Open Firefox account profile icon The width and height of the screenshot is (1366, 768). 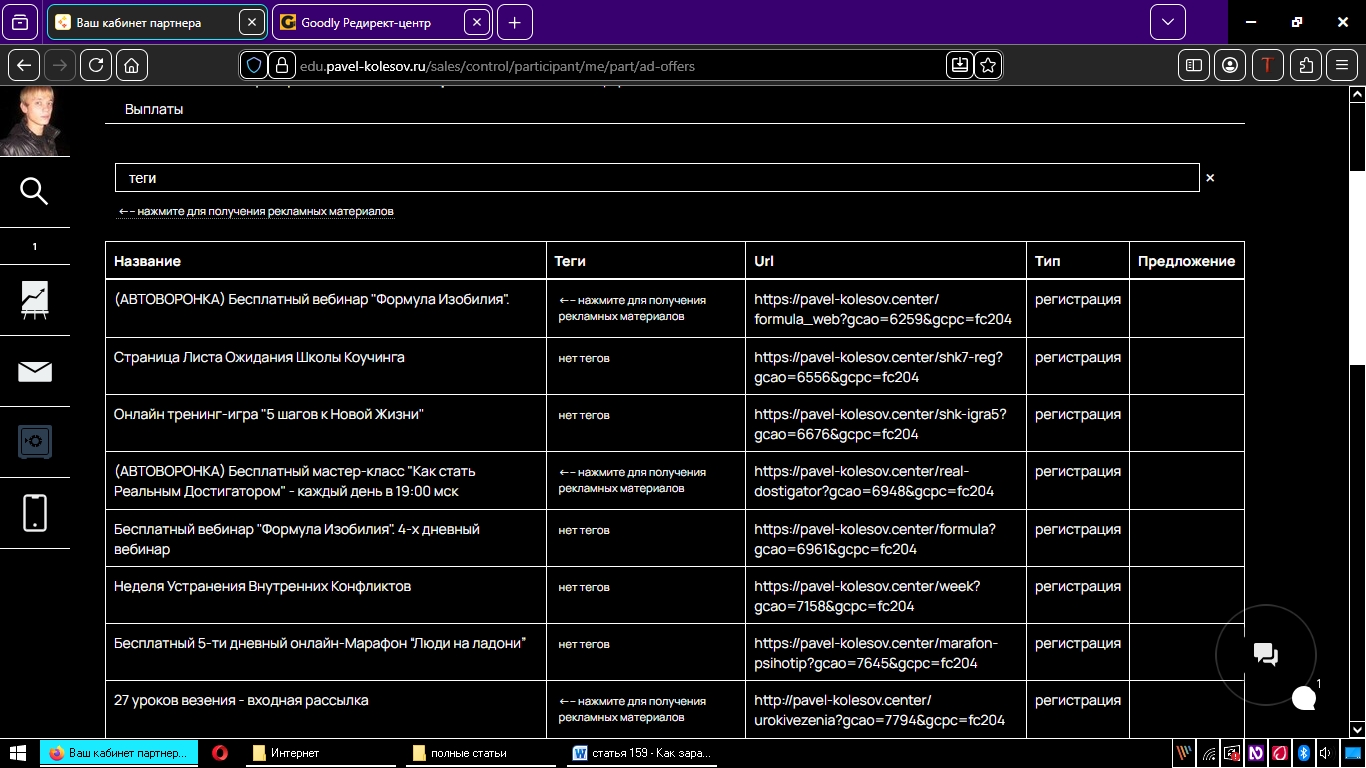coord(1230,65)
